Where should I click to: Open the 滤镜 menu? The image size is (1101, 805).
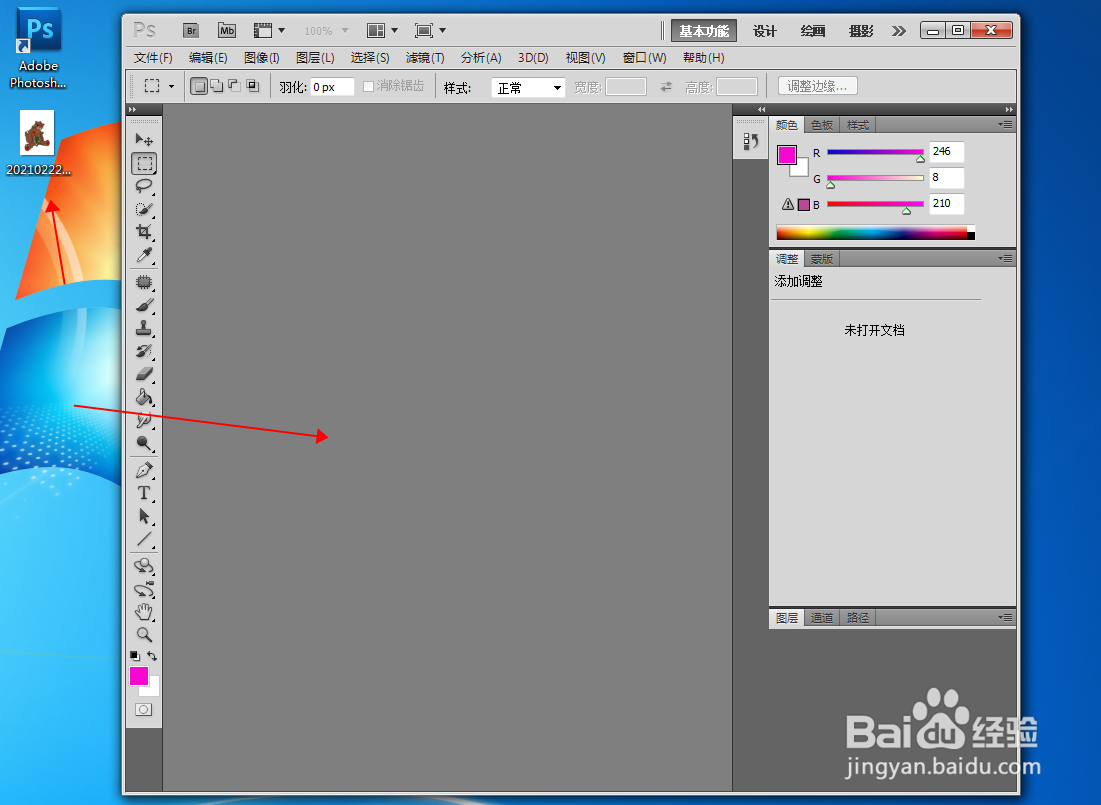pyautogui.click(x=424, y=57)
